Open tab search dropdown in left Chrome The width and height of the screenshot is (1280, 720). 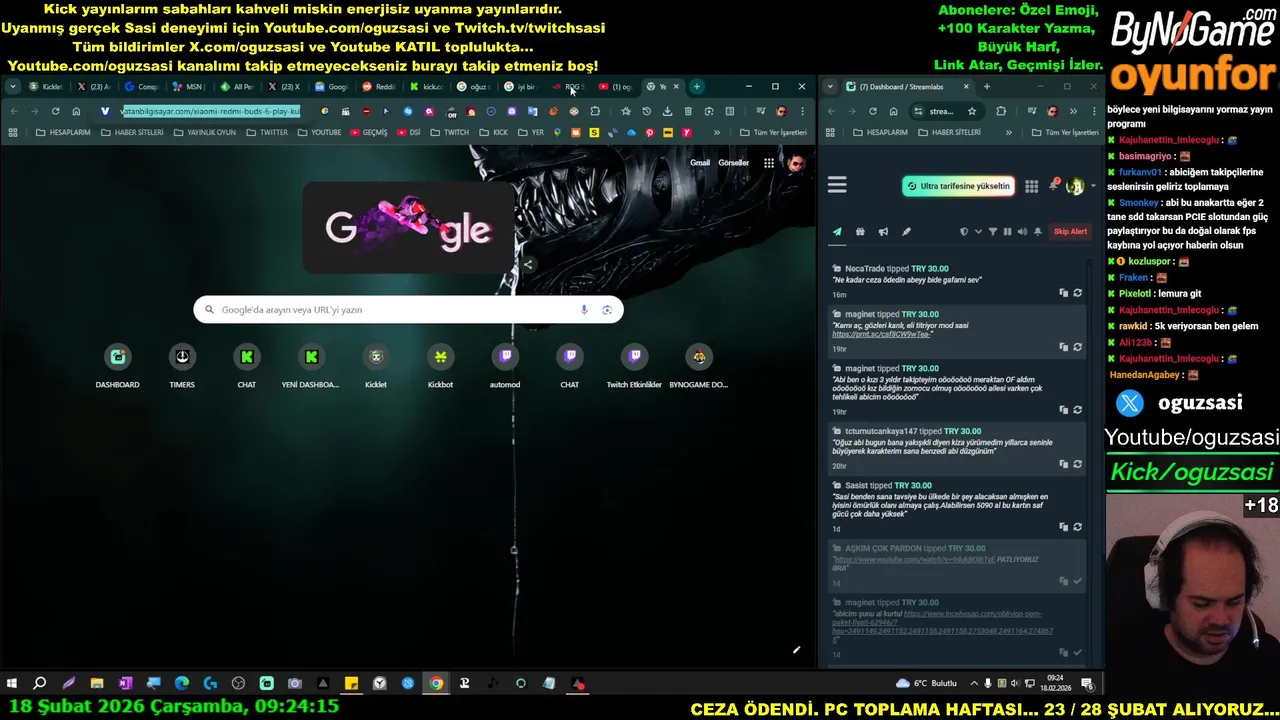pyautogui.click(x=12, y=87)
